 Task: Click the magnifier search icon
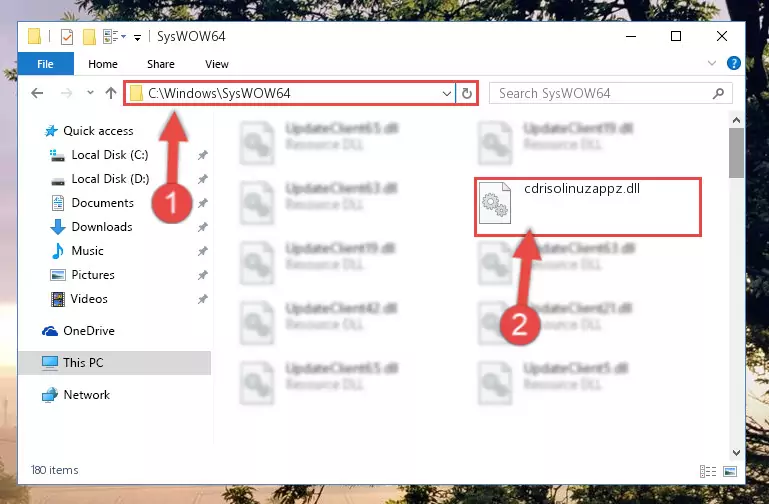point(718,93)
